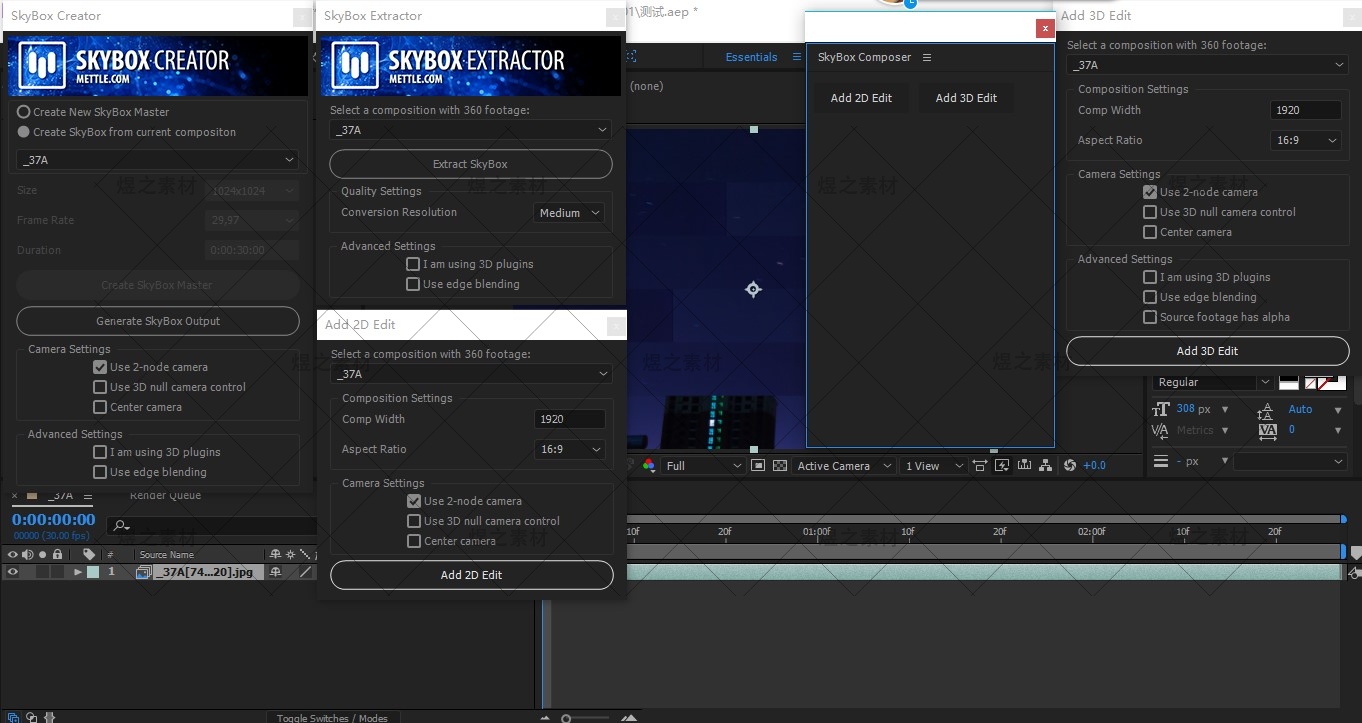The height and width of the screenshot is (723, 1362).
Task: Select Create New SkyBox Master radio
Action: [x=24, y=112]
